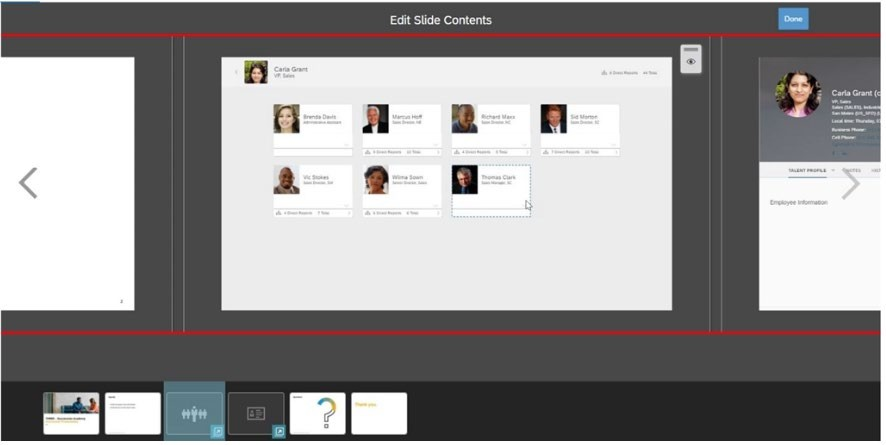Screen dimensions: 886x445
Task: Advance to the next slide with right arrow
Action: tap(850, 183)
